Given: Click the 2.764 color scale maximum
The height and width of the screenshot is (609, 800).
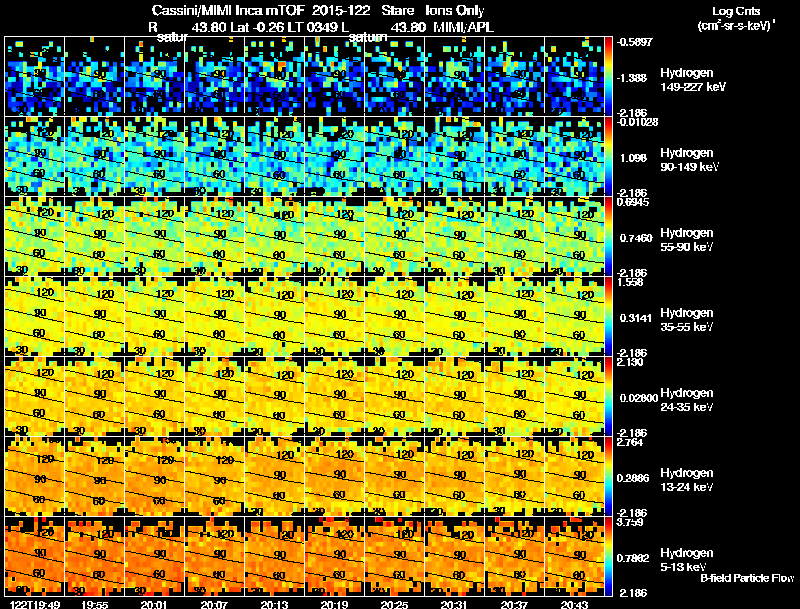Looking at the screenshot, I should 630,442.
